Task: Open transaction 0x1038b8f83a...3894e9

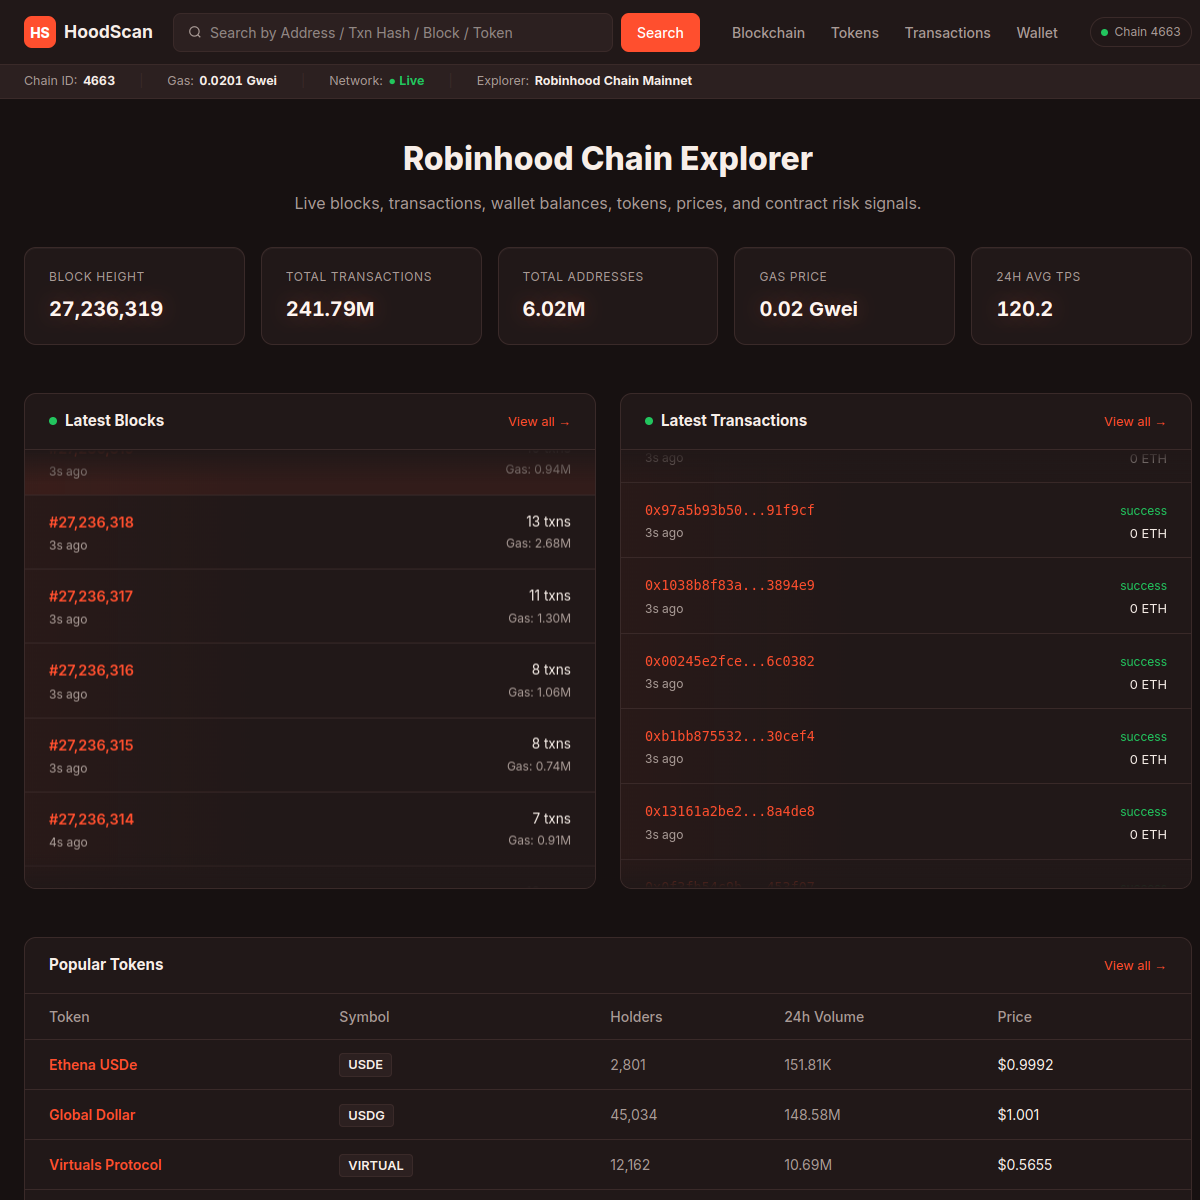Action: [730, 585]
